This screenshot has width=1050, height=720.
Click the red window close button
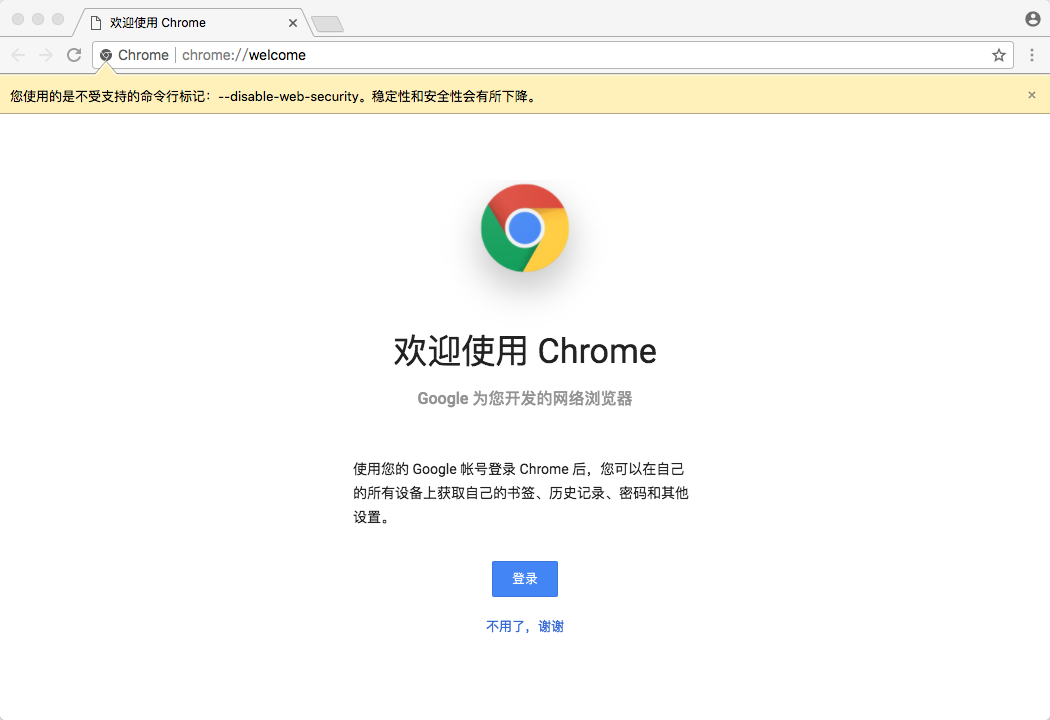tap(18, 19)
